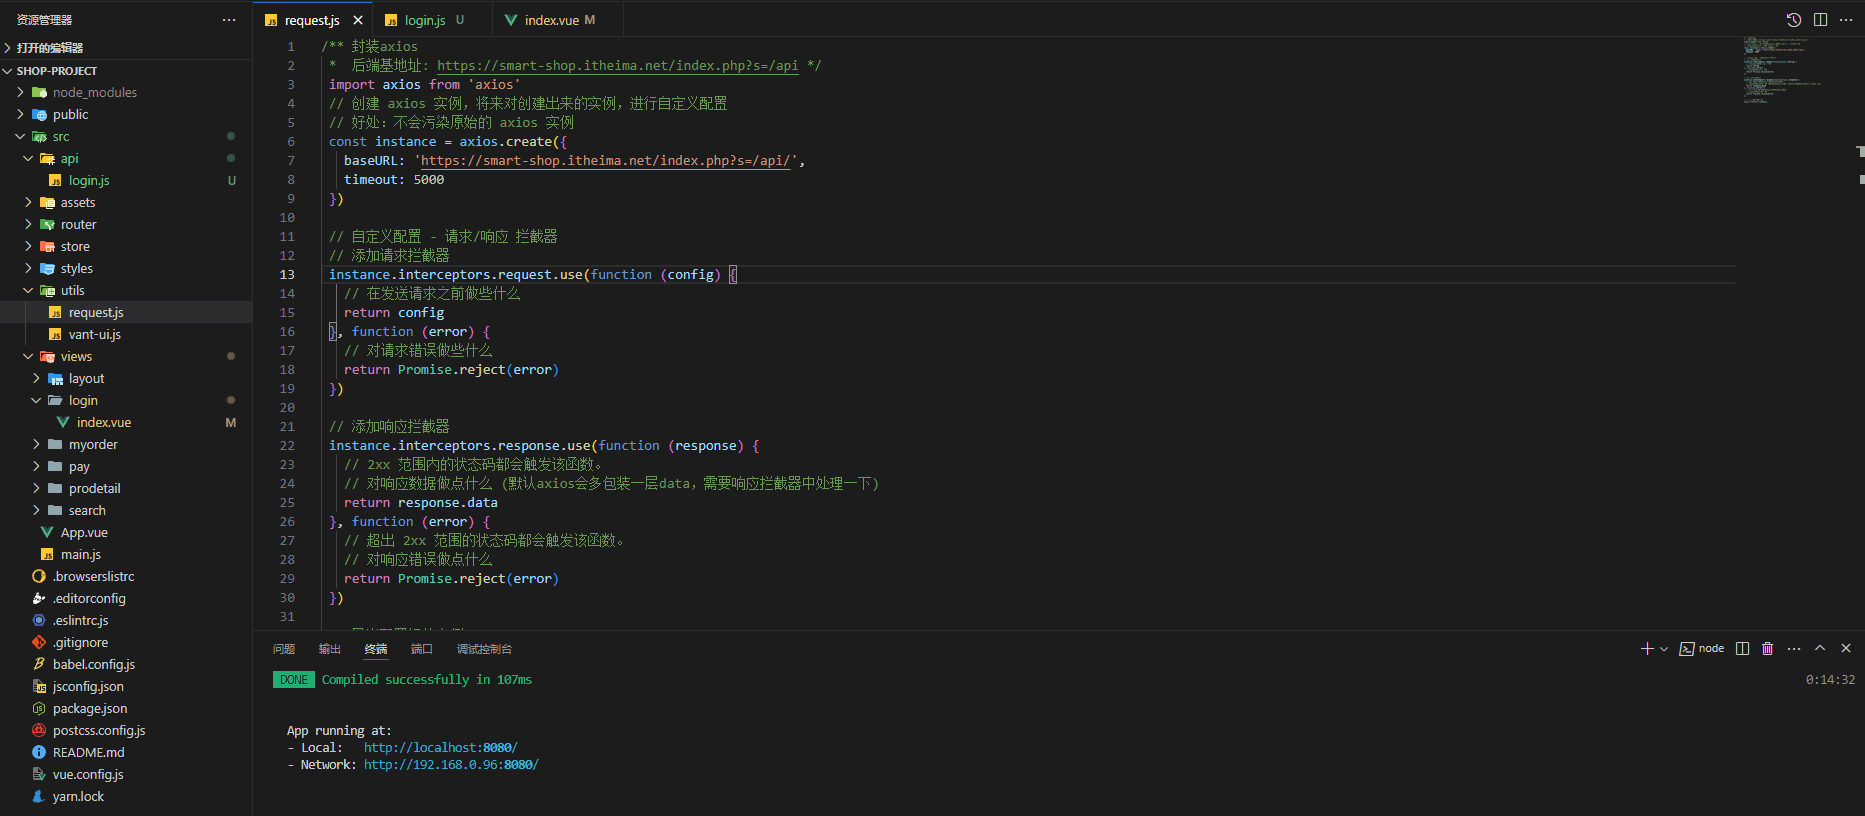This screenshot has height=816, width=1865.
Task: Collapse the src folder
Action: [x=126, y=136]
